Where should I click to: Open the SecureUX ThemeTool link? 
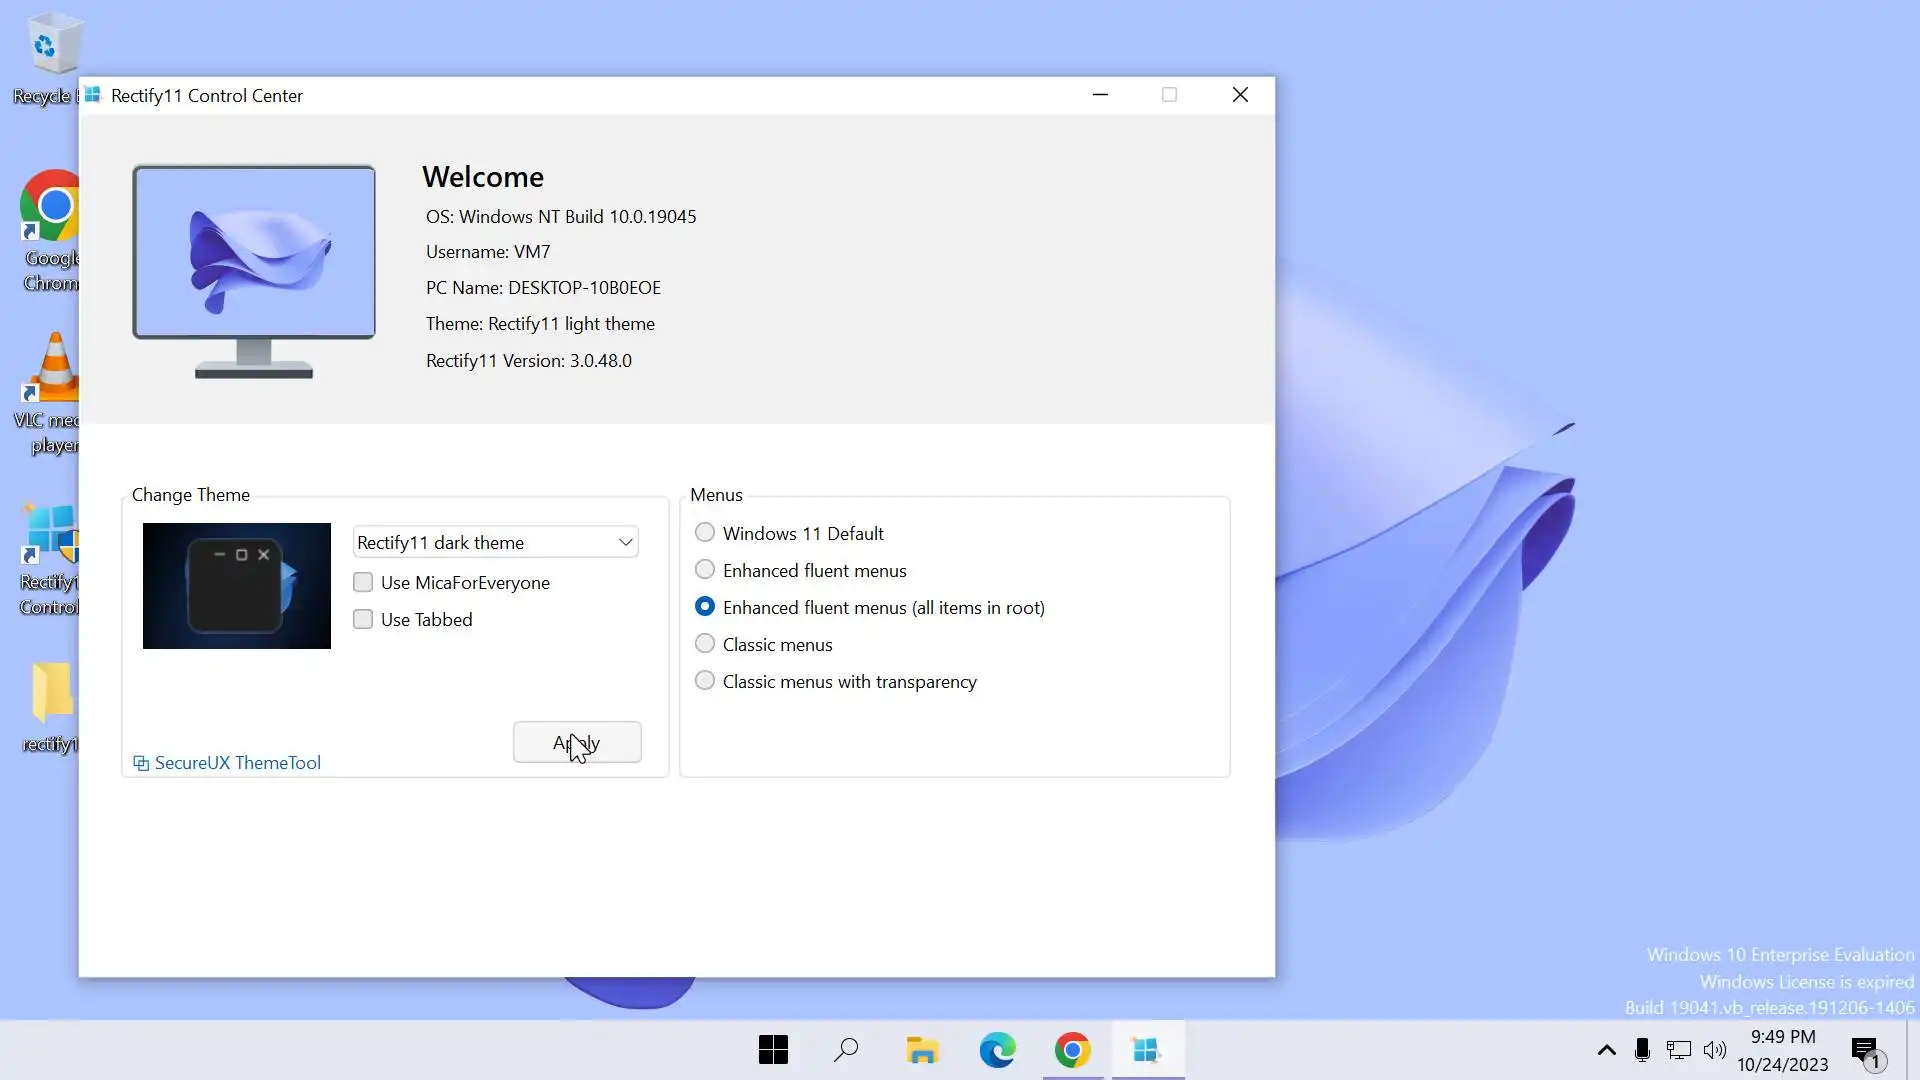[x=237, y=763]
